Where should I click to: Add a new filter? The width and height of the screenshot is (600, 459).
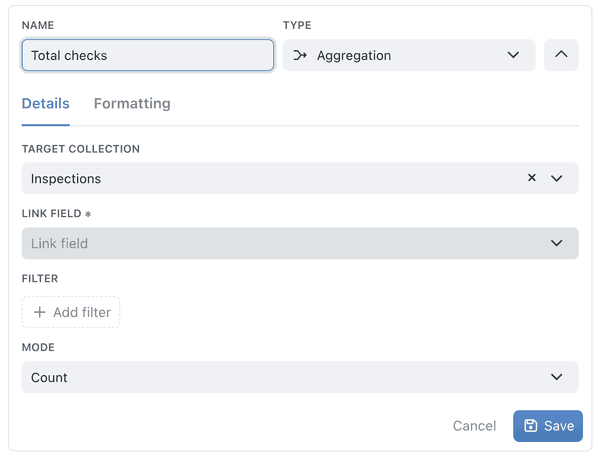[71, 312]
